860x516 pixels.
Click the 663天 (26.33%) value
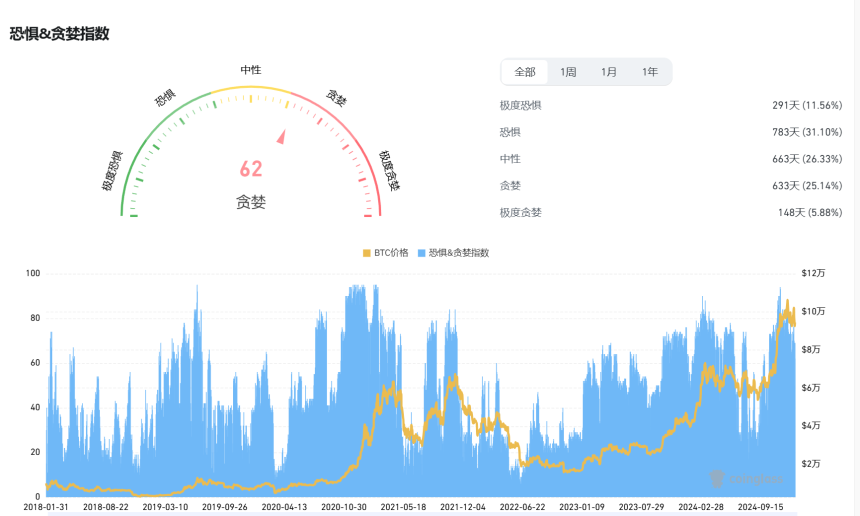click(807, 159)
